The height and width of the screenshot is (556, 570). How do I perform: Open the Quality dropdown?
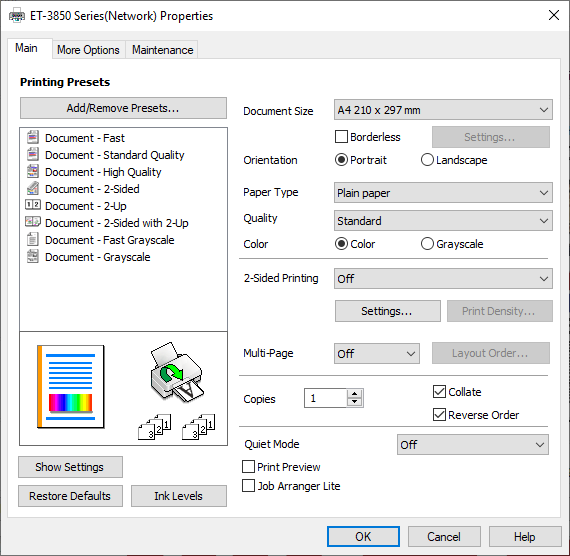coord(443,221)
